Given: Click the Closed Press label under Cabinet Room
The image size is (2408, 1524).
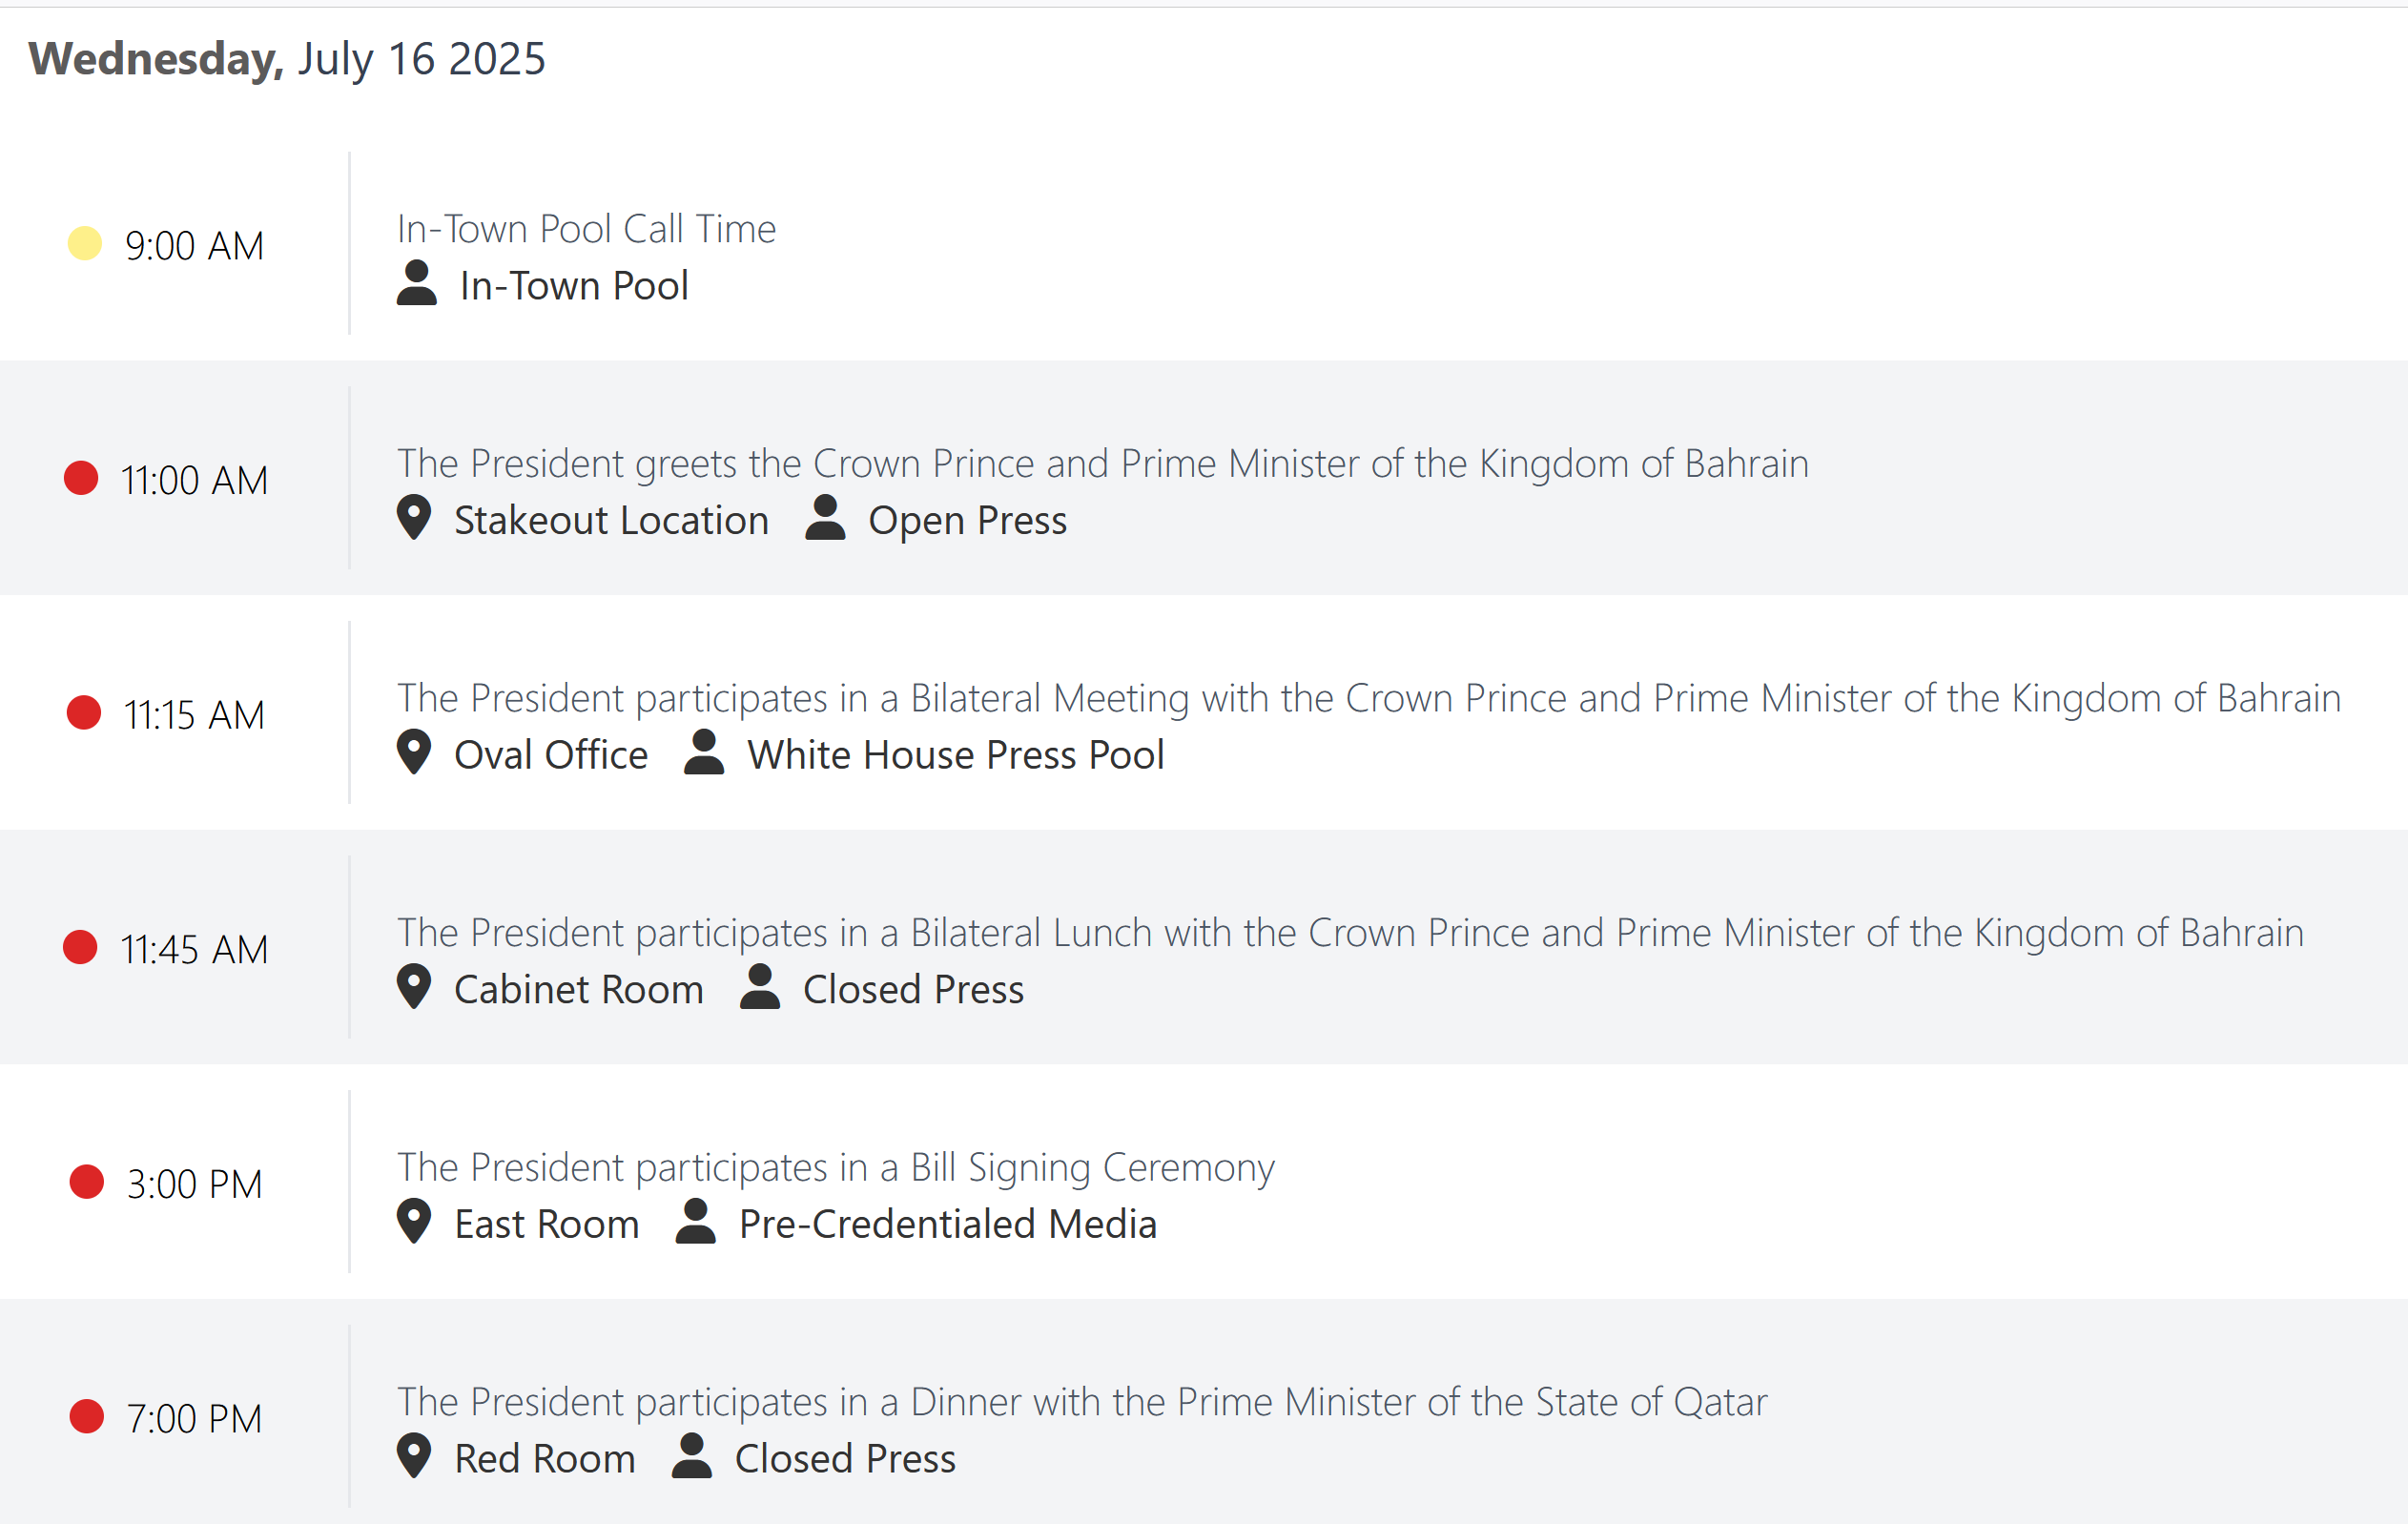Looking at the screenshot, I should 913,989.
